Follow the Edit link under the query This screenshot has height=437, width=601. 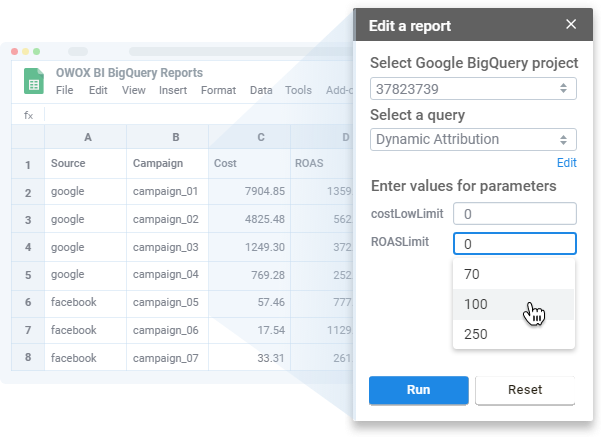click(x=566, y=162)
